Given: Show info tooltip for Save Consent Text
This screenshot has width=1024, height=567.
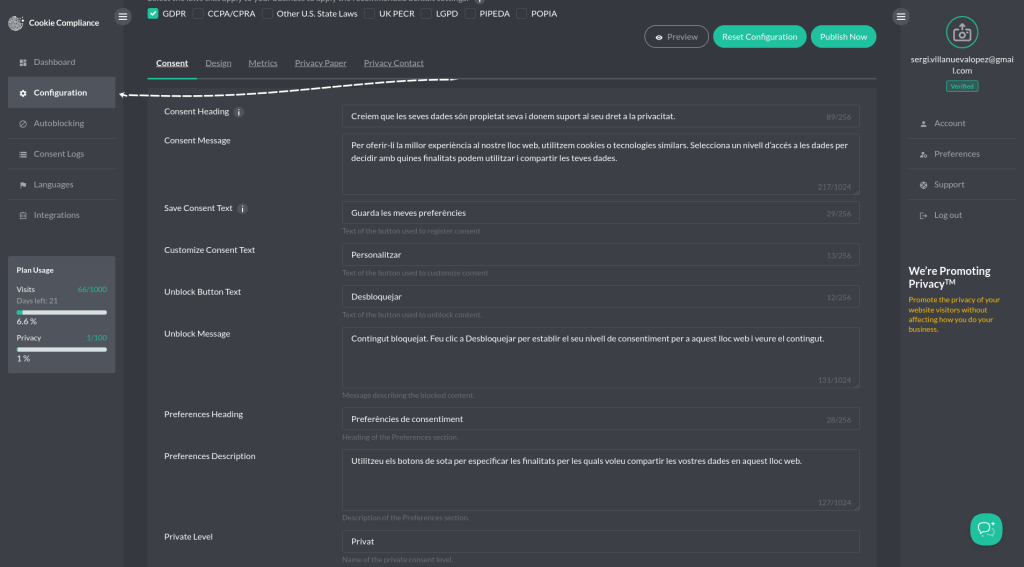Looking at the screenshot, I should (243, 209).
